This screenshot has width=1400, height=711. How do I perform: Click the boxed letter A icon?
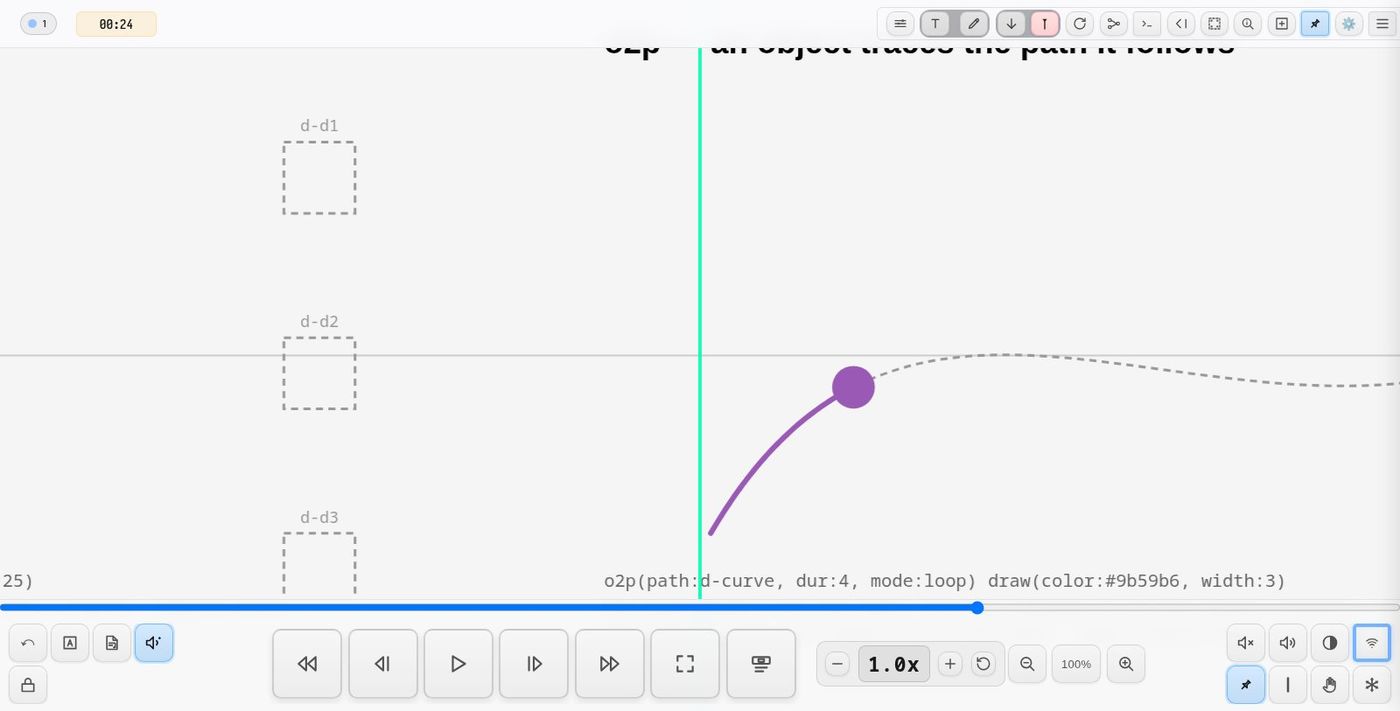click(x=70, y=643)
